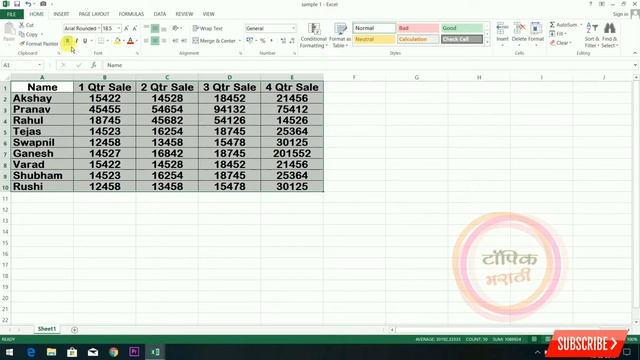640x360 pixels.
Task: Apply Percent Style format
Action: pos(262,41)
